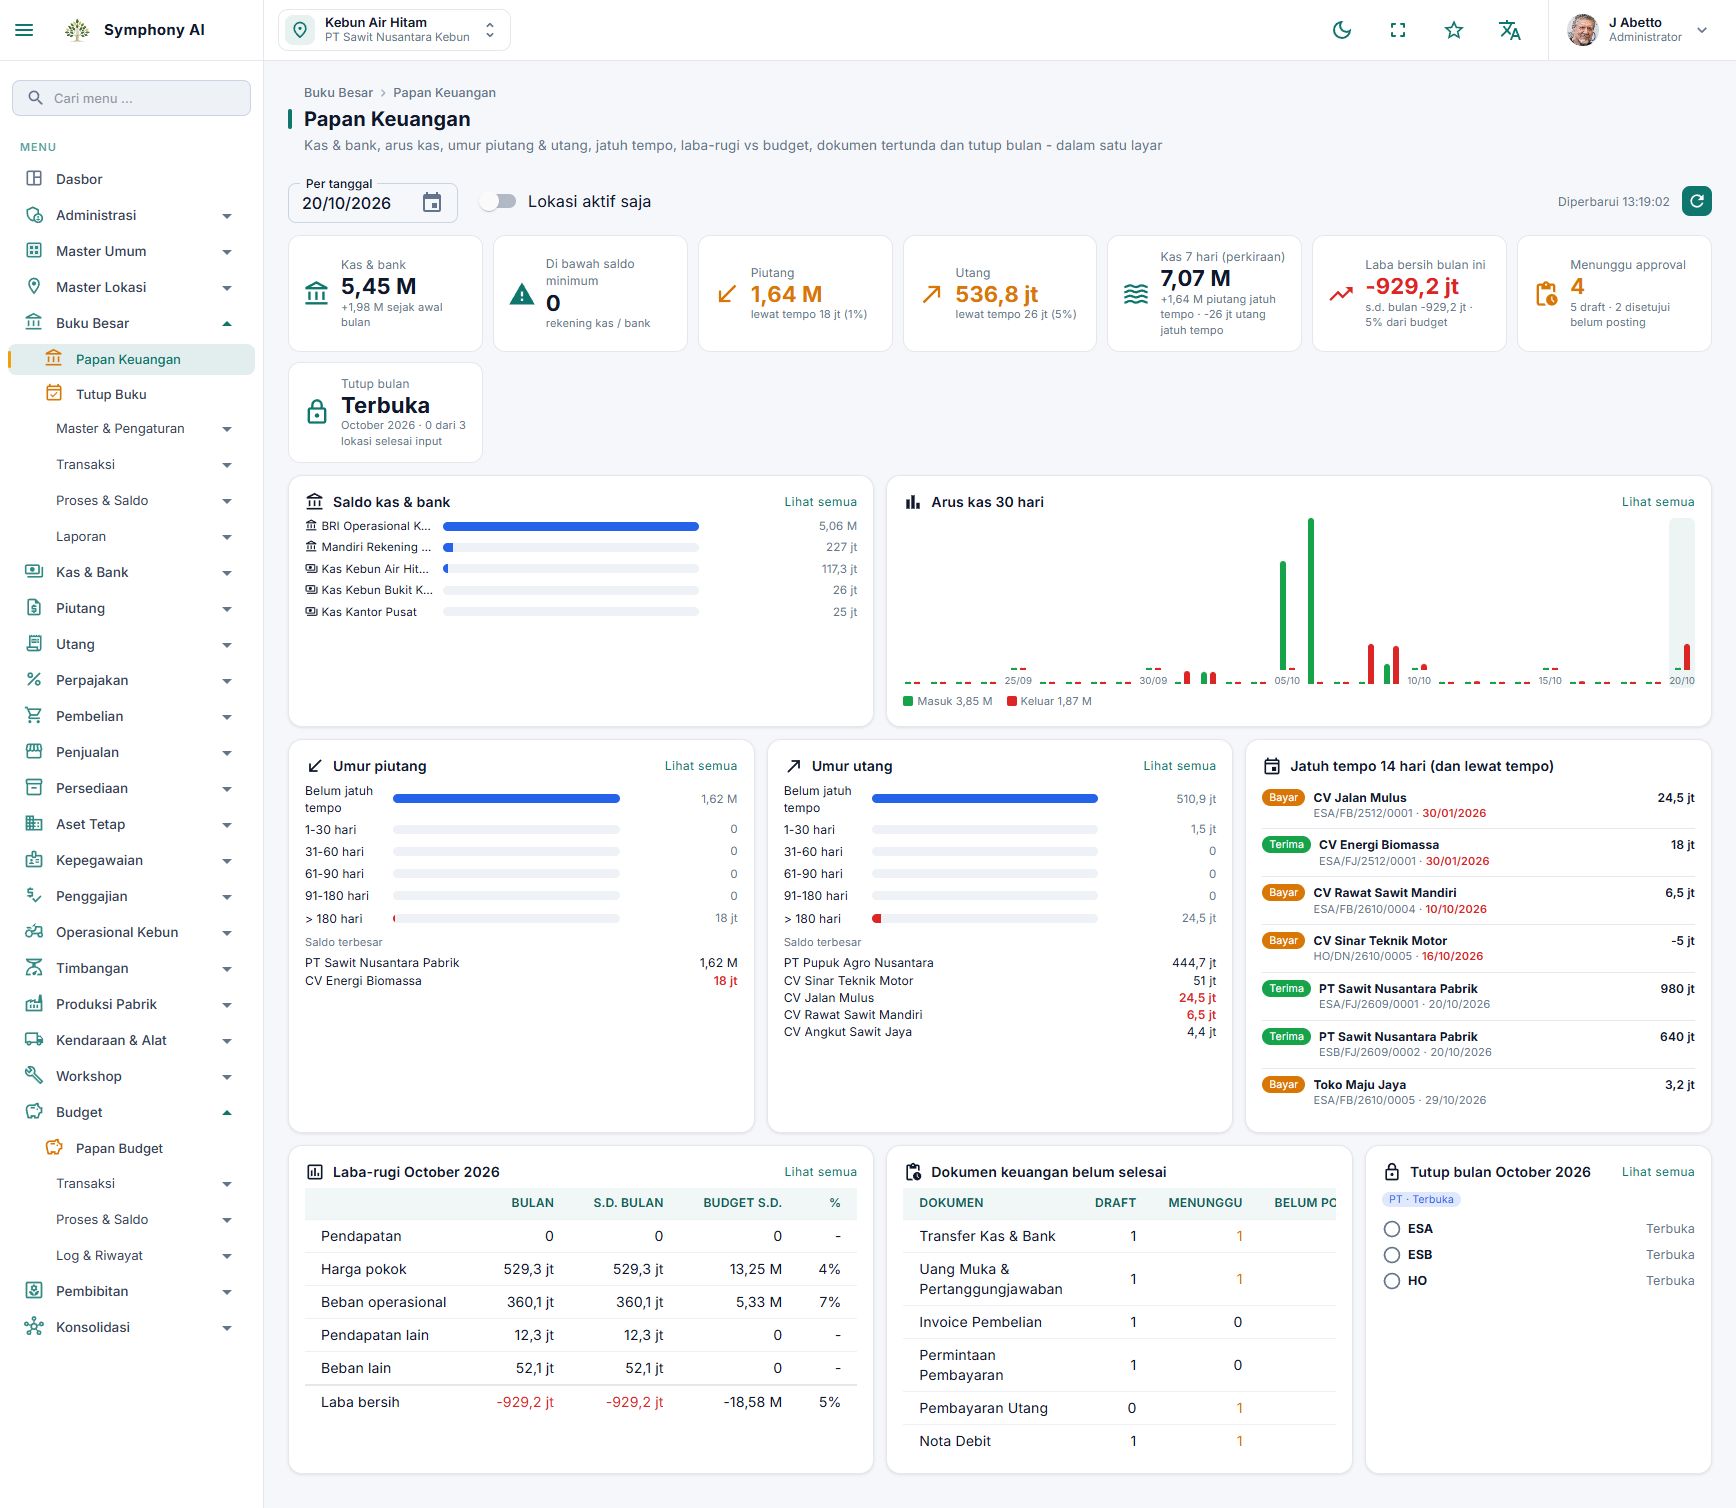Click the Menunggu approval clipboard icon
This screenshot has width=1736, height=1508.
pyautogui.click(x=1546, y=294)
